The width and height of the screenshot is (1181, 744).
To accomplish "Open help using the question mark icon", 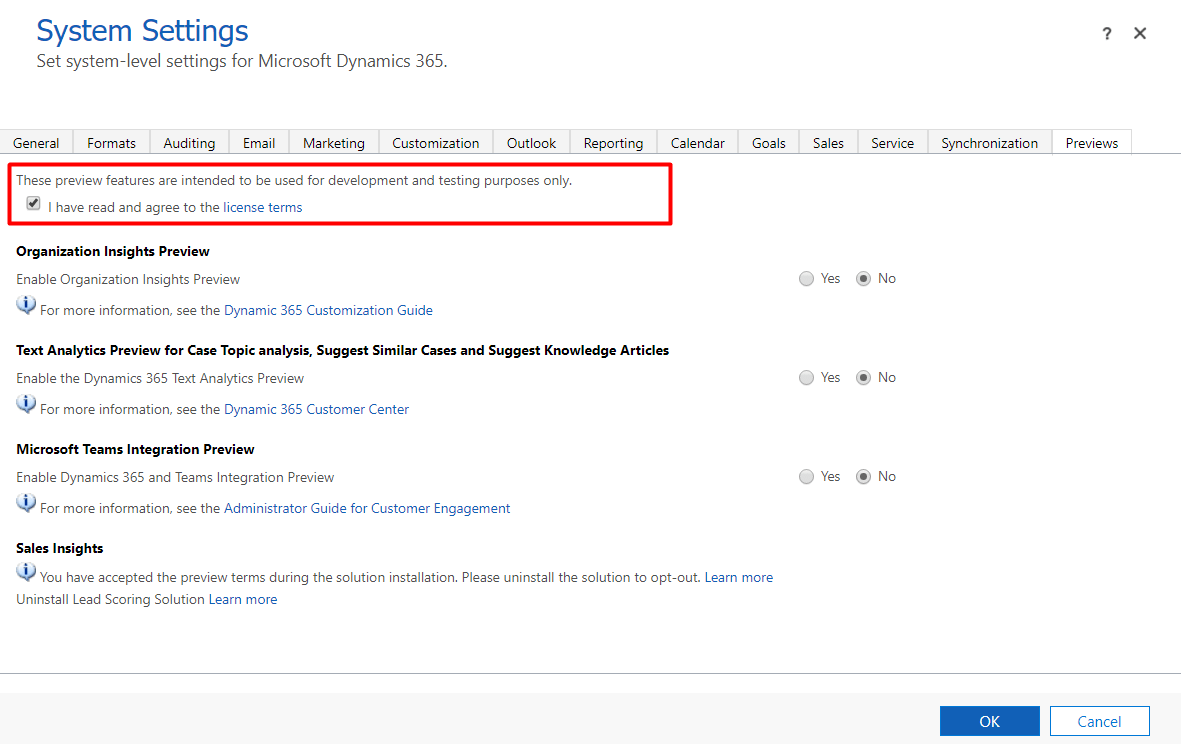I will [1106, 33].
